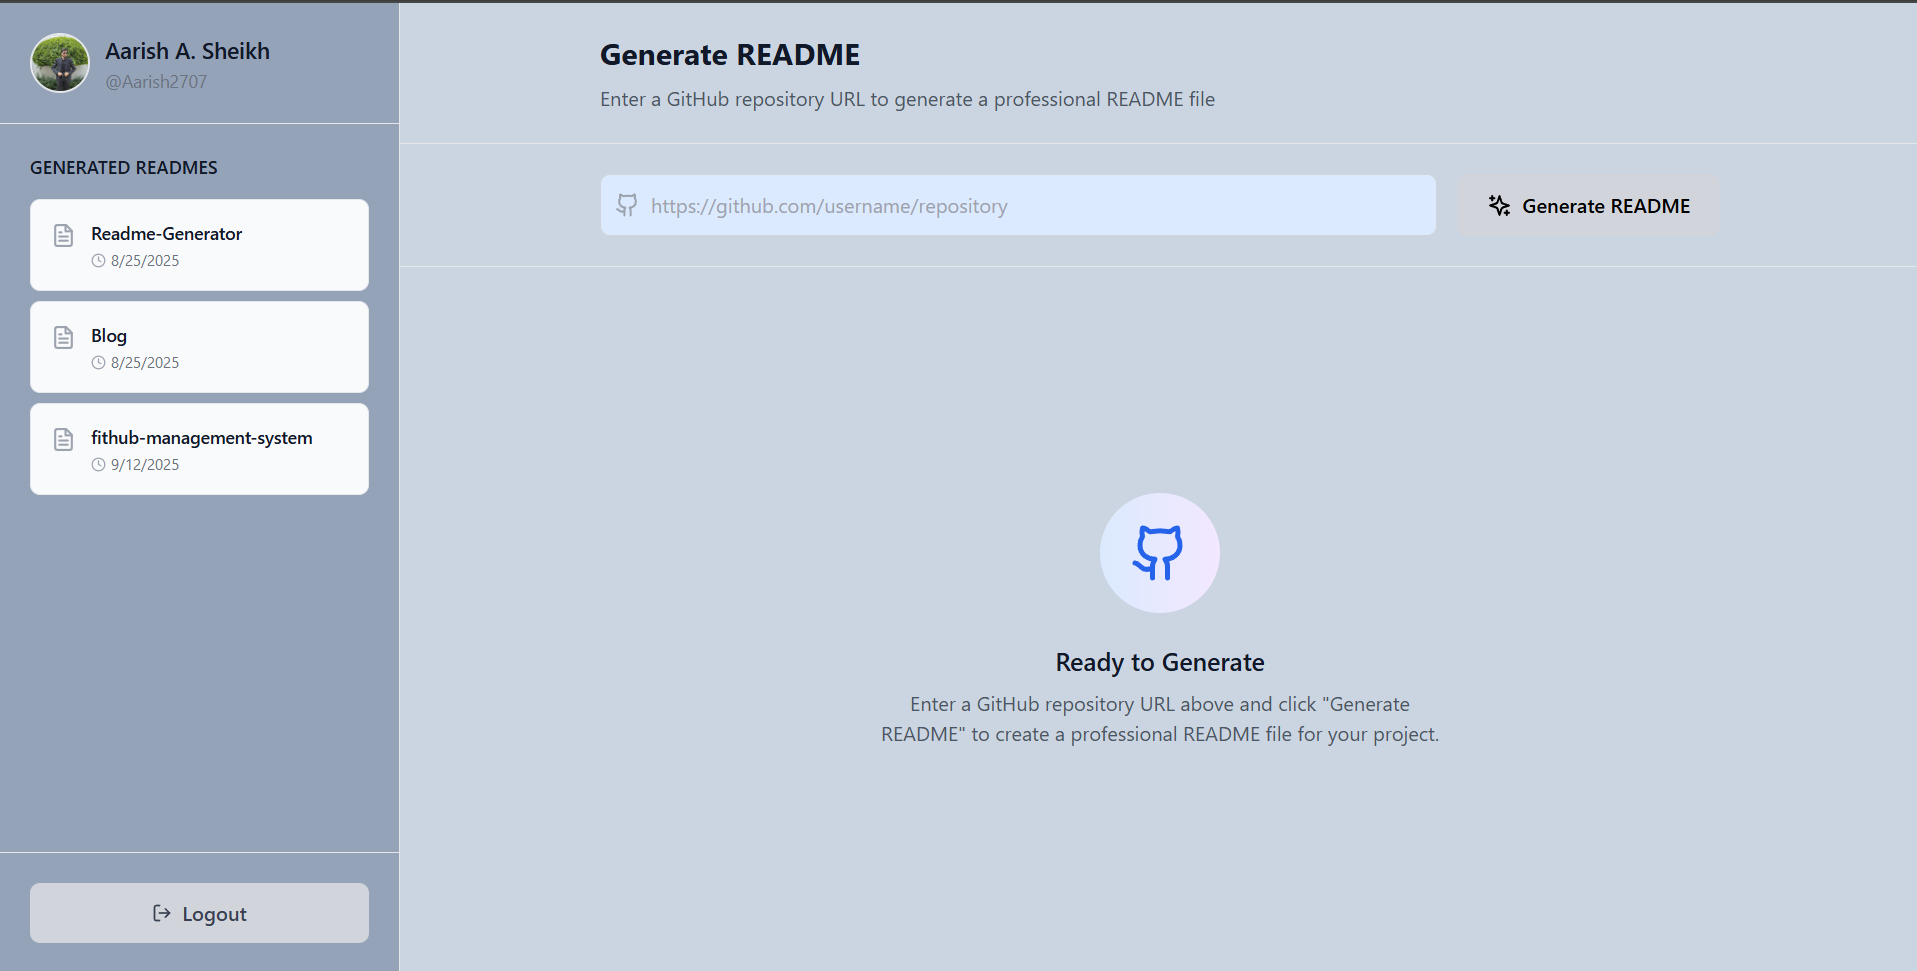
Task: Click the @Aarish2707 username handle
Action: click(156, 82)
